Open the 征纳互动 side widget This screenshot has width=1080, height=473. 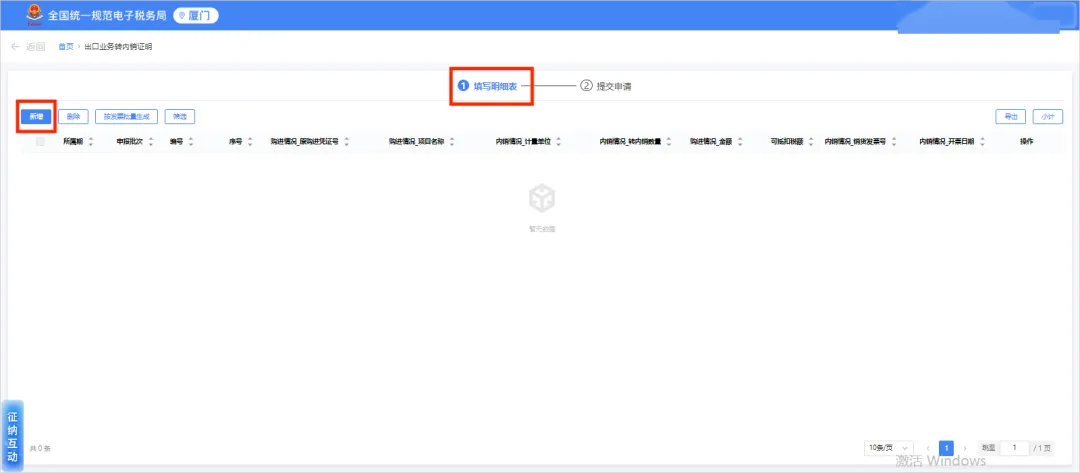pos(12,435)
